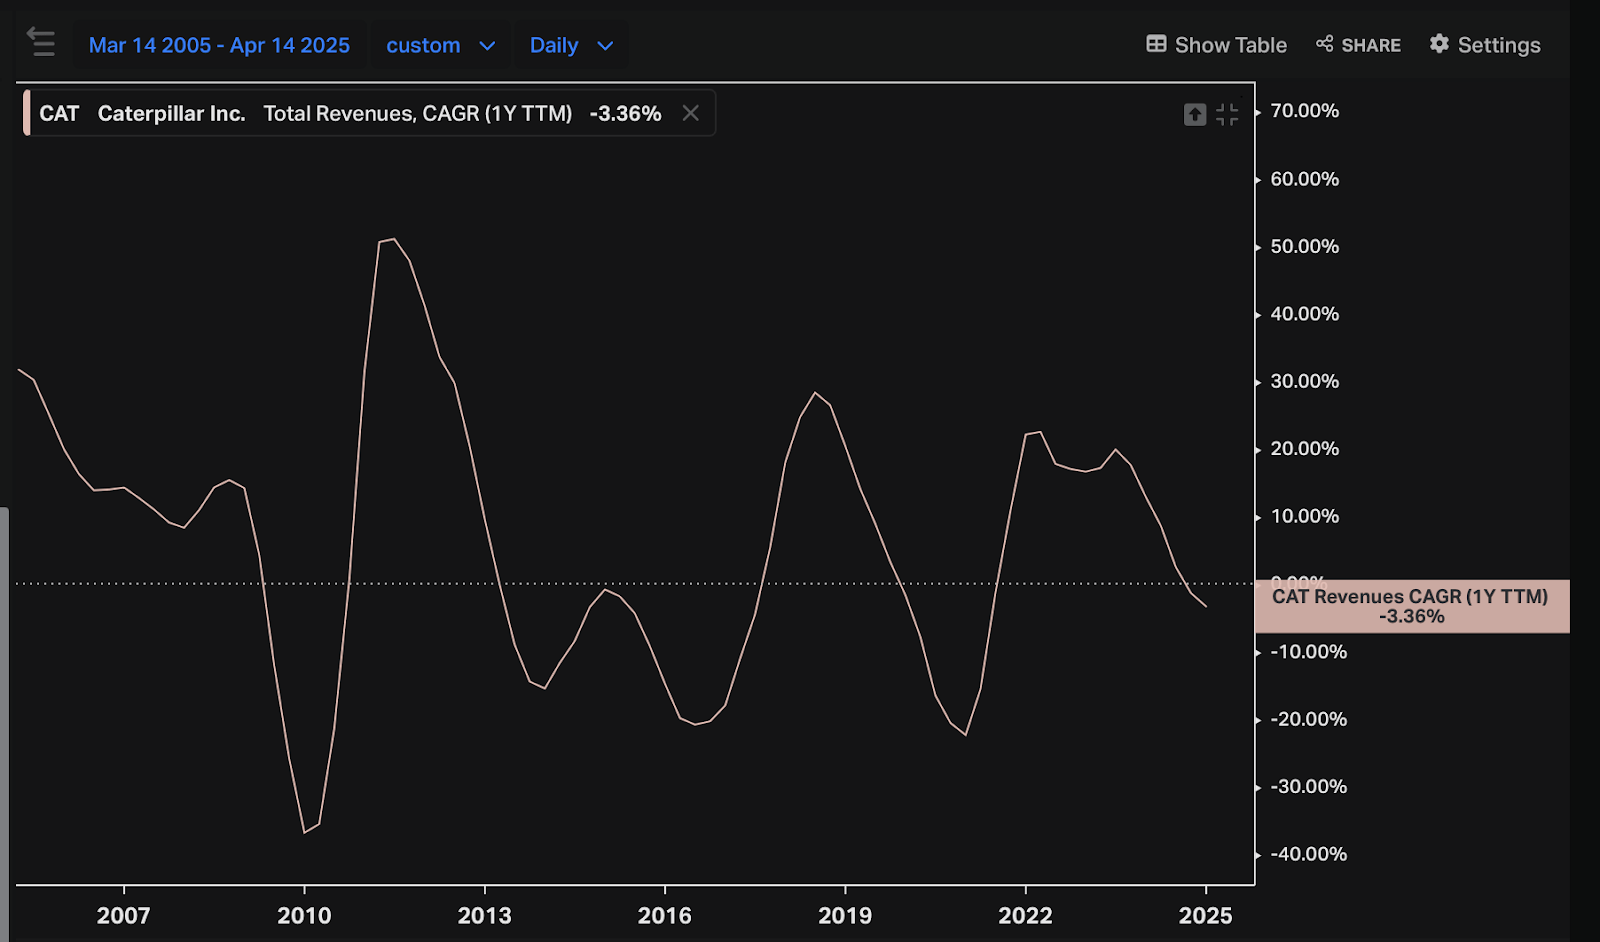1600x942 pixels.
Task: Click the CAT Revenues CAGR value tag
Action: (x=1410, y=606)
